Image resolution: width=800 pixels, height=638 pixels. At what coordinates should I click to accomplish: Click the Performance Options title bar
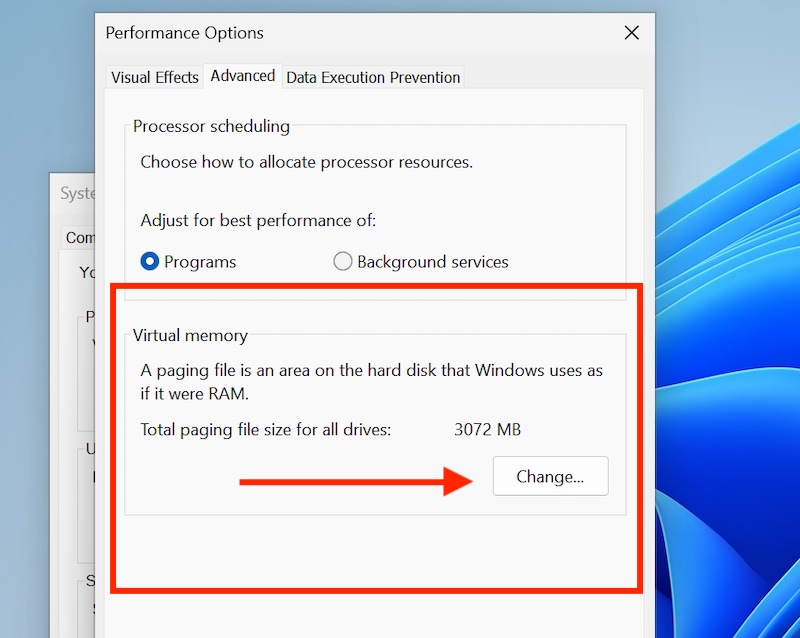coord(300,32)
